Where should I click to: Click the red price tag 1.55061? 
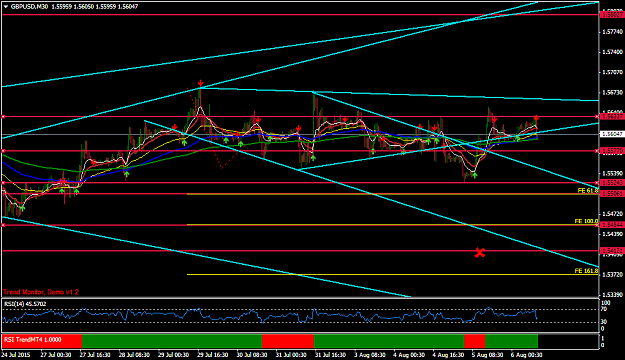pyautogui.click(x=612, y=194)
